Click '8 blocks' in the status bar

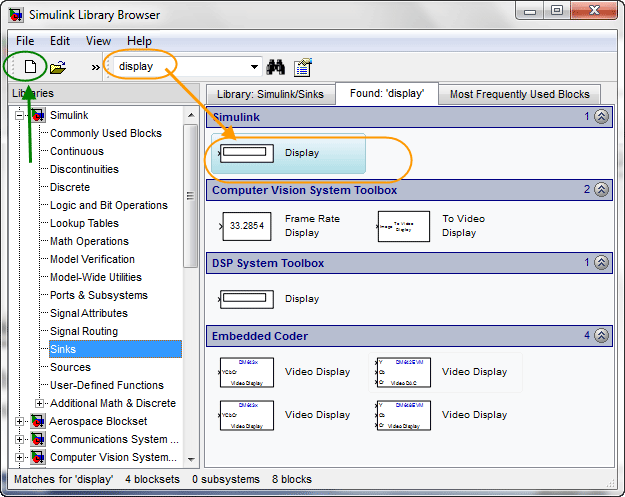[292, 479]
